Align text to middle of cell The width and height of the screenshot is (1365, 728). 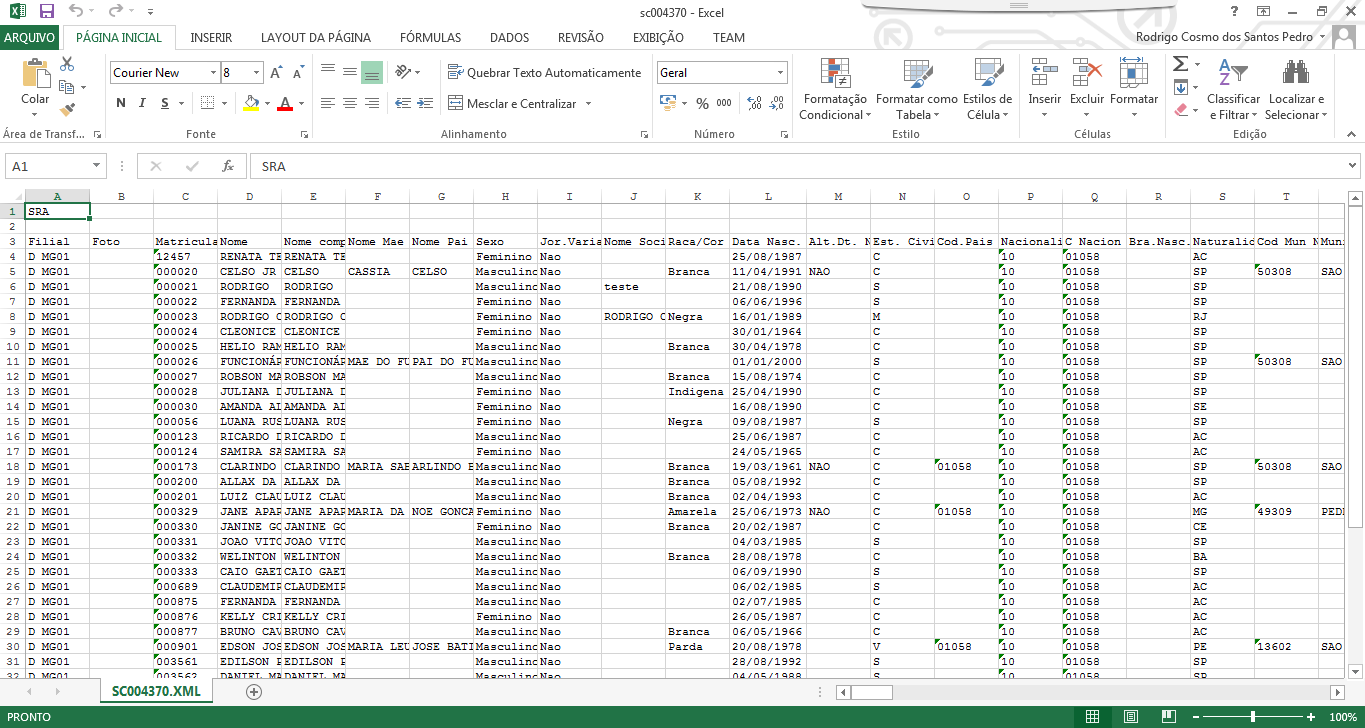349,72
